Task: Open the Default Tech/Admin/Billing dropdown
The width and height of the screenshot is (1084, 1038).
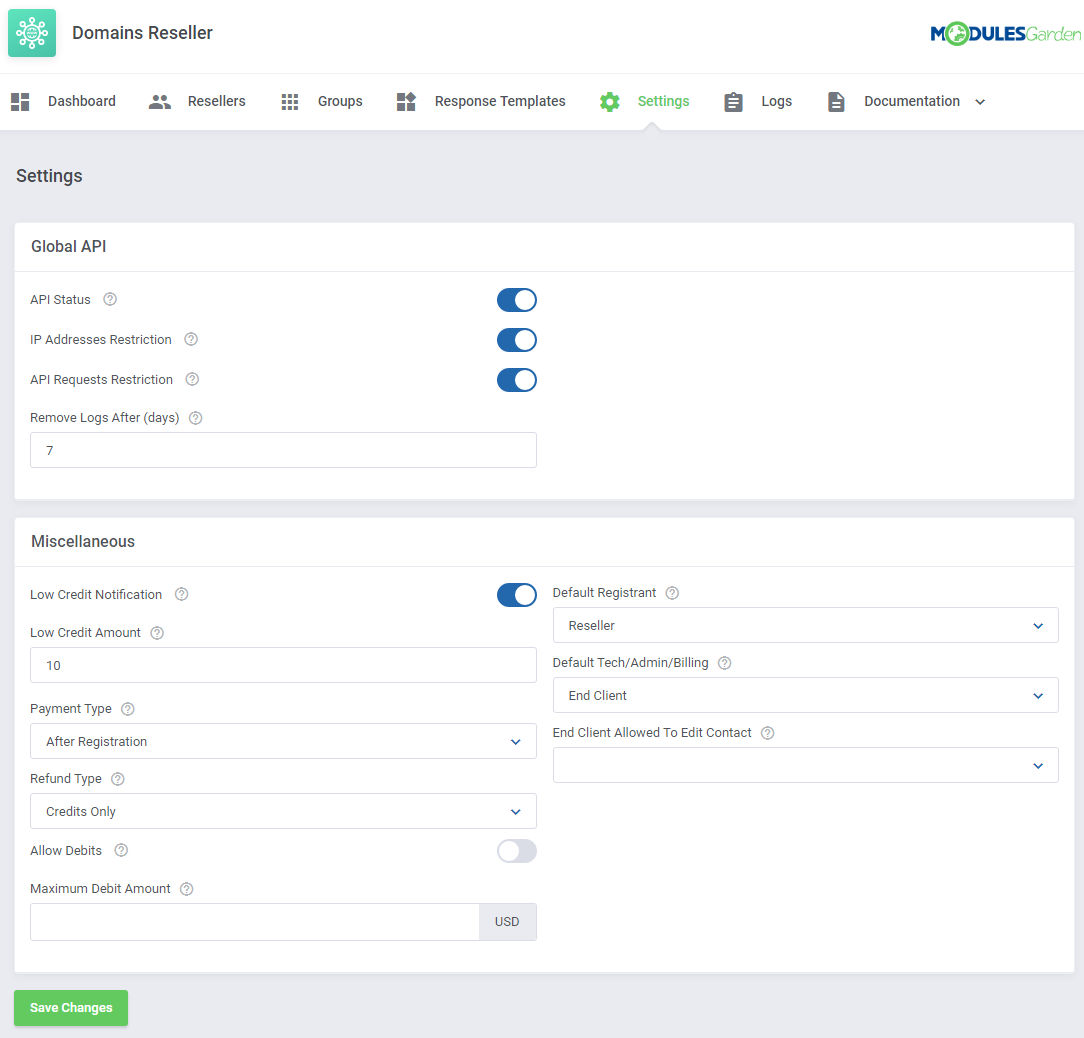Action: click(805, 695)
